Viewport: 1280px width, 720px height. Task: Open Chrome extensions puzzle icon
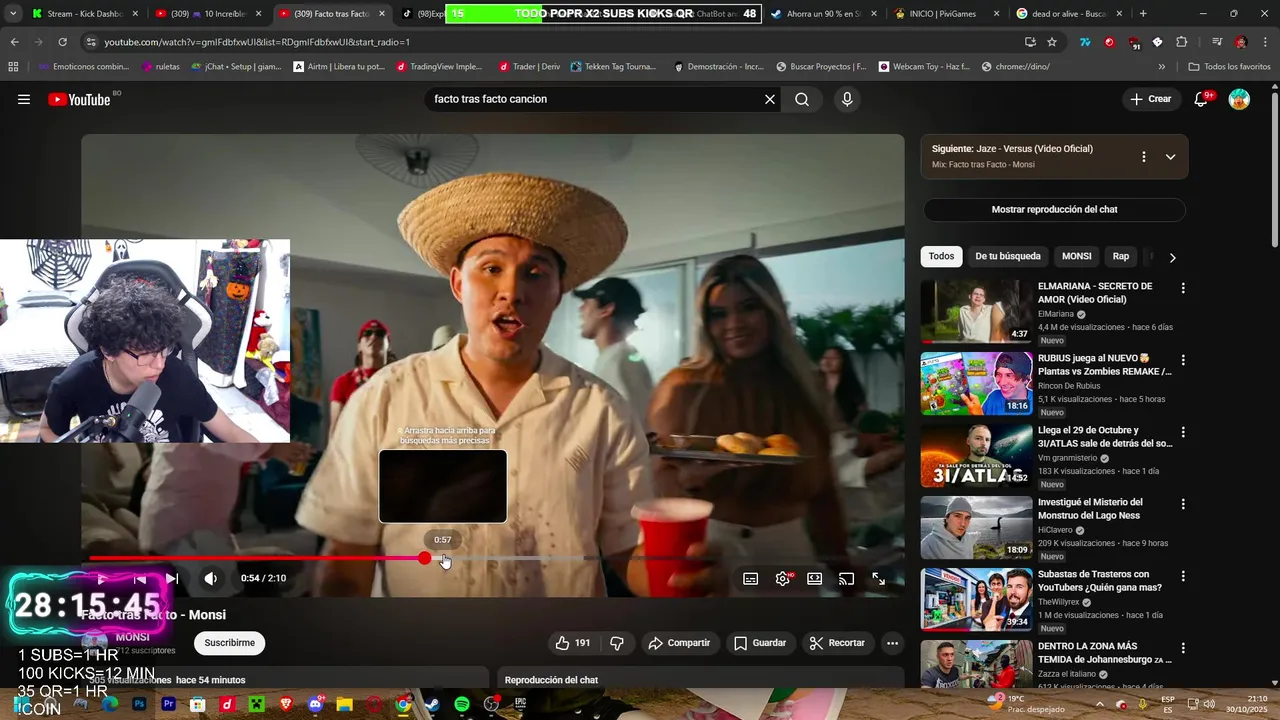[1182, 42]
